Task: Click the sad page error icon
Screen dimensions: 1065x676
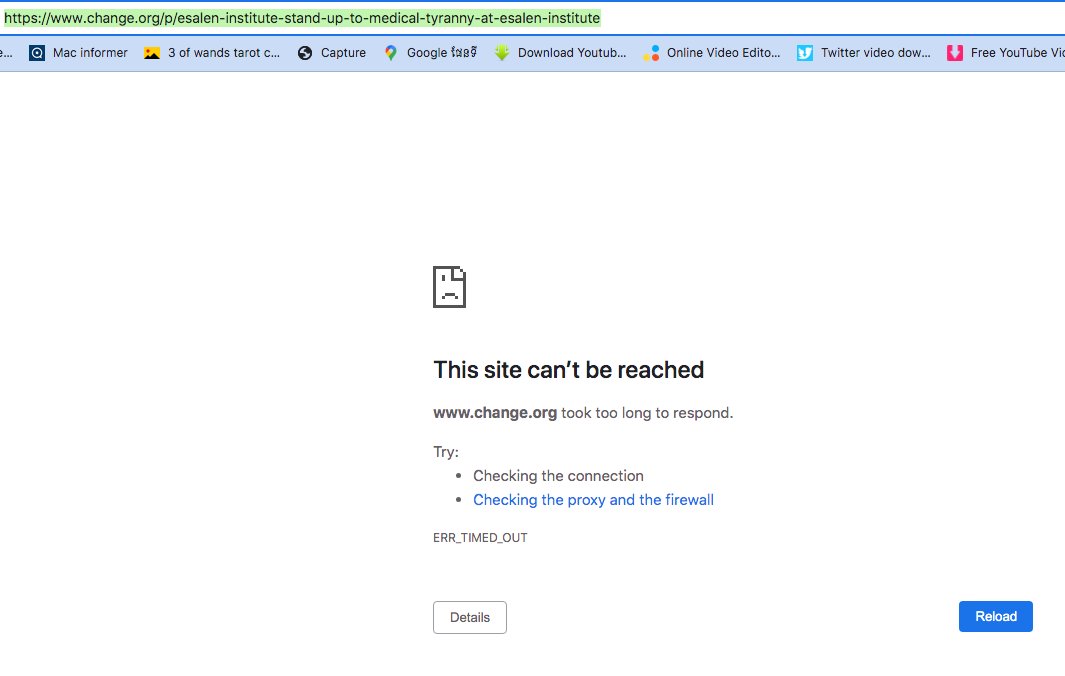Action: pyautogui.click(x=450, y=287)
